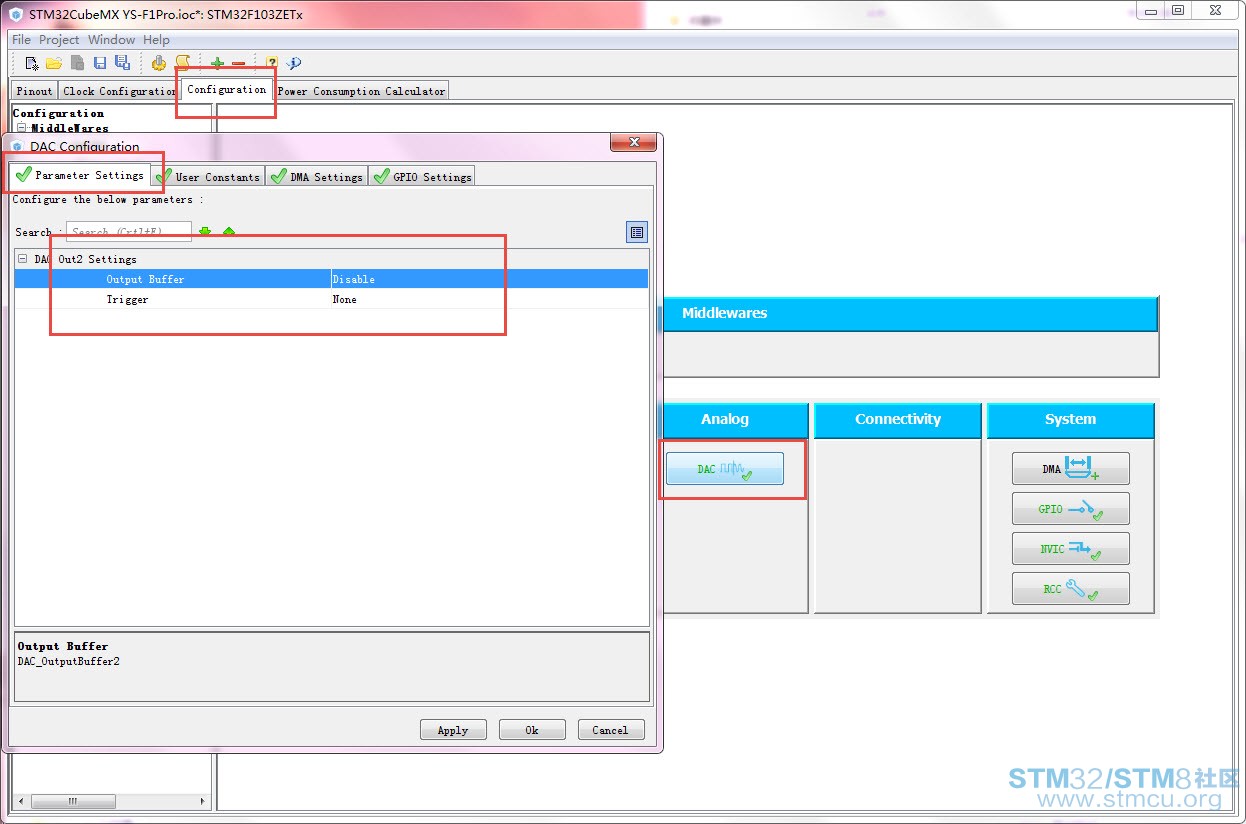Click the Analog panel header
The height and width of the screenshot is (824, 1246).
735,420
